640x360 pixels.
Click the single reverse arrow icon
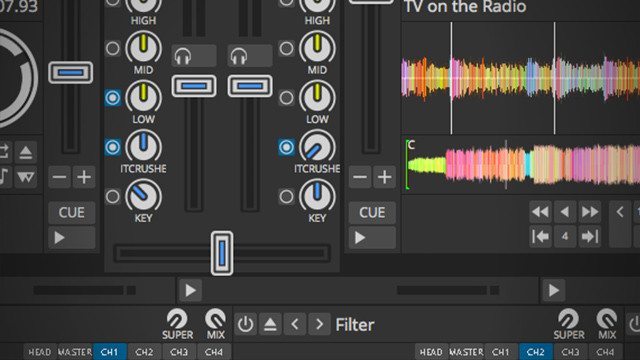[565, 212]
